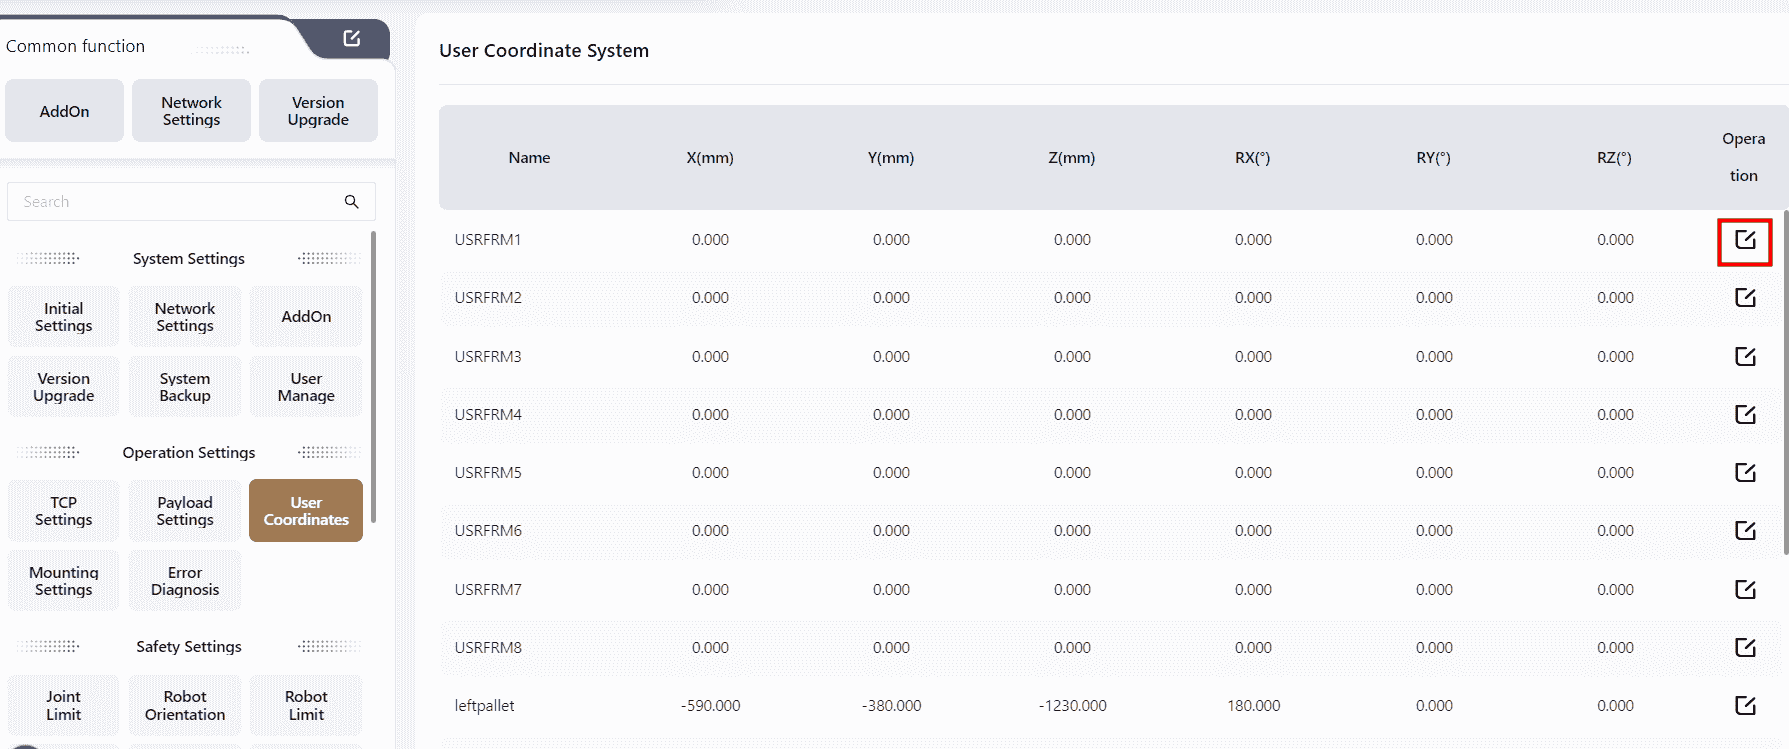
Task: Click the edit icon for USRFRM7
Action: point(1744,590)
